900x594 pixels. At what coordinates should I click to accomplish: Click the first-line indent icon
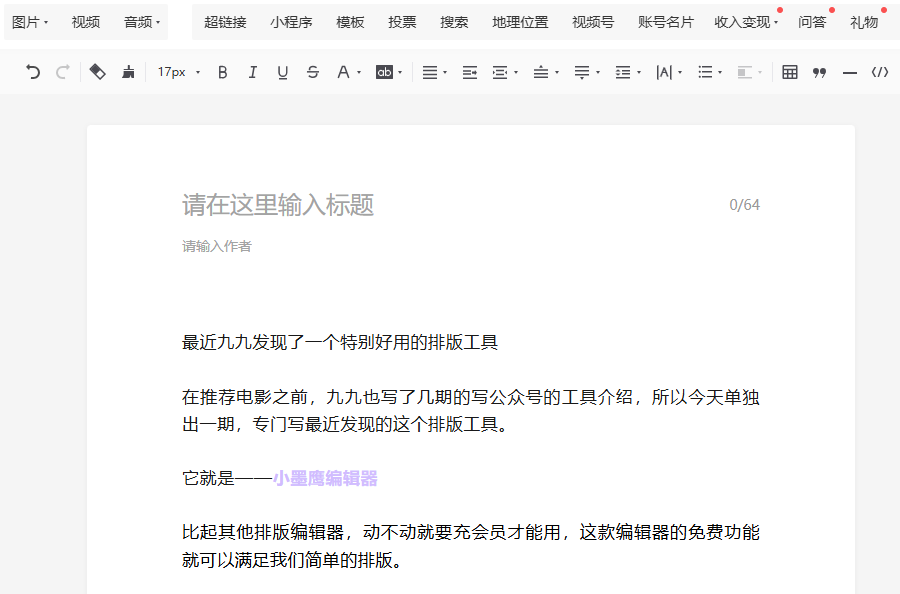click(469, 72)
